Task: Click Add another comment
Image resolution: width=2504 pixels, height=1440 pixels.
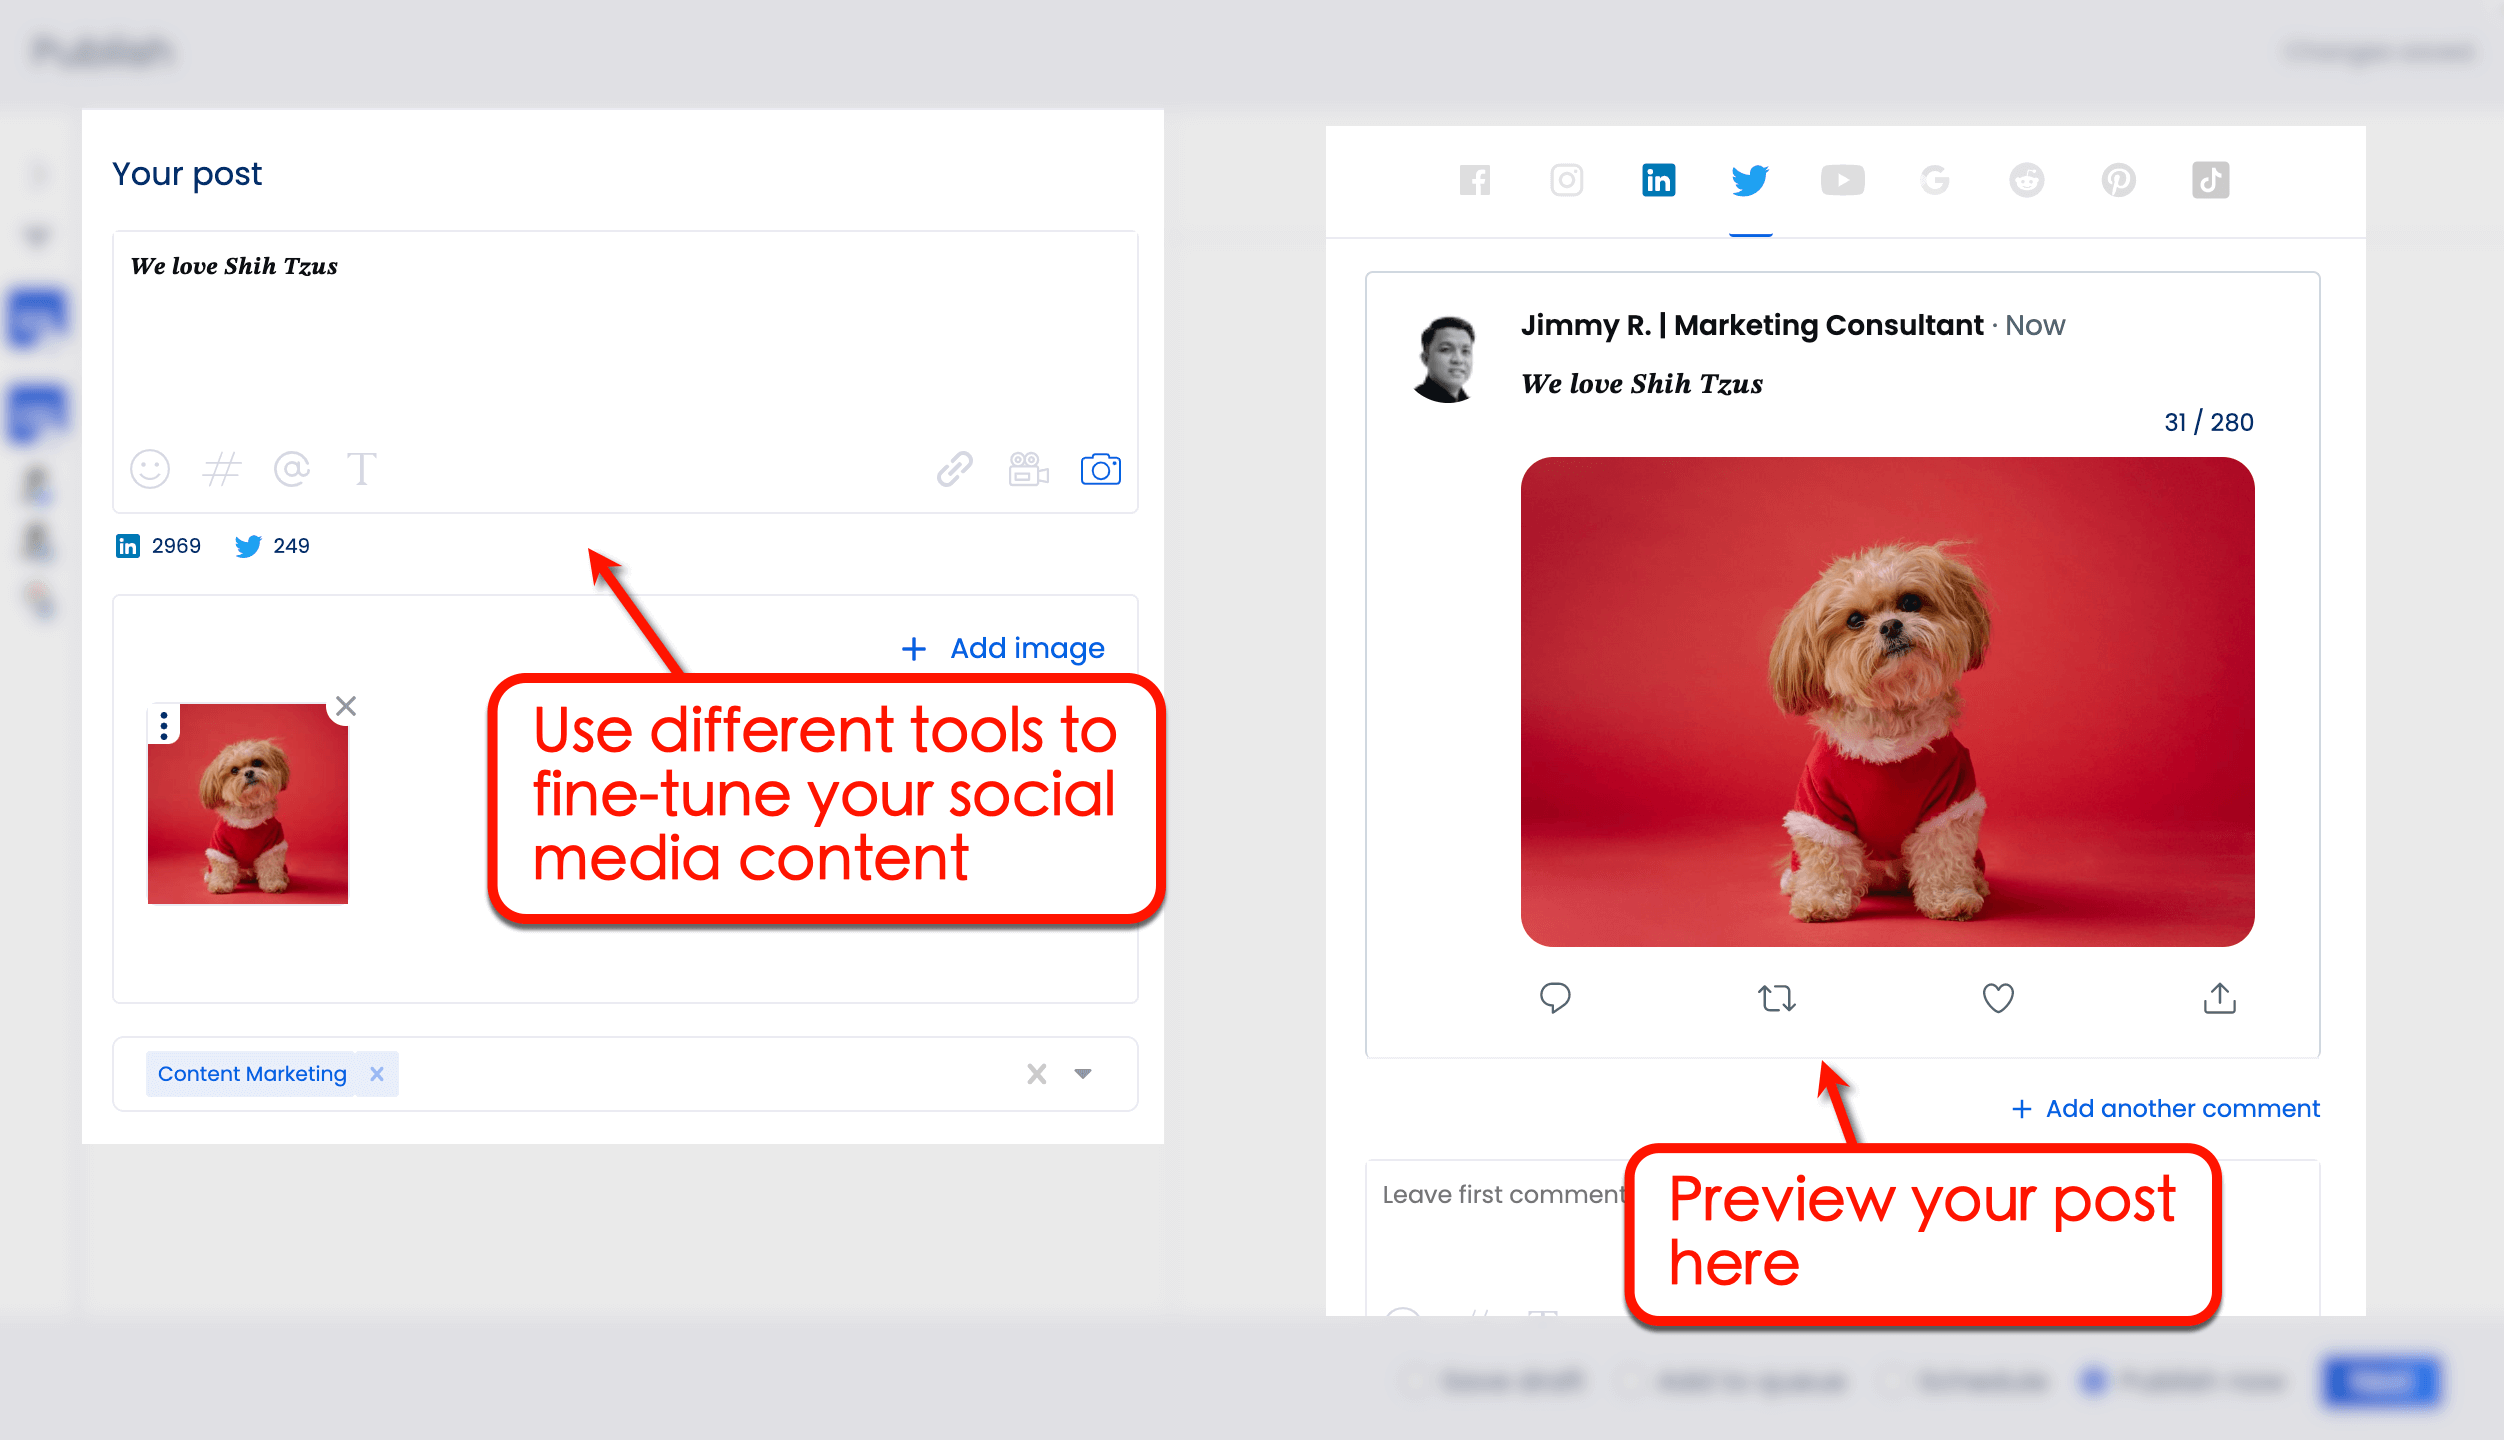Action: click(x=2163, y=1108)
